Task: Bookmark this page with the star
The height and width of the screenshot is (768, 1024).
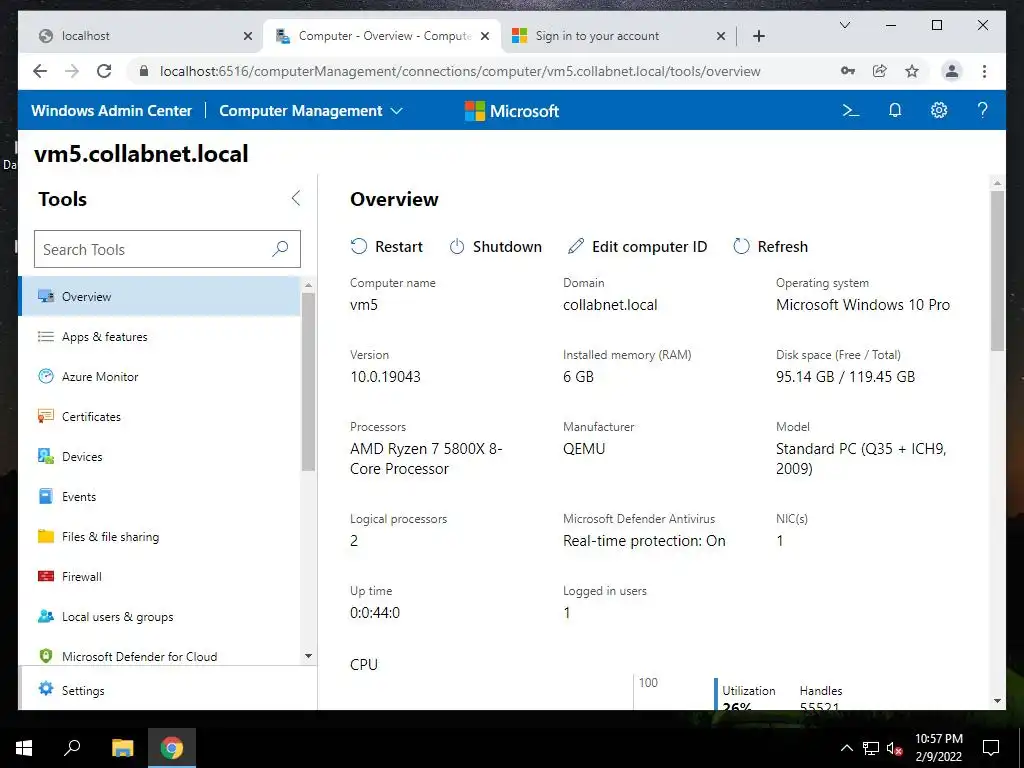Action: pos(912,71)
